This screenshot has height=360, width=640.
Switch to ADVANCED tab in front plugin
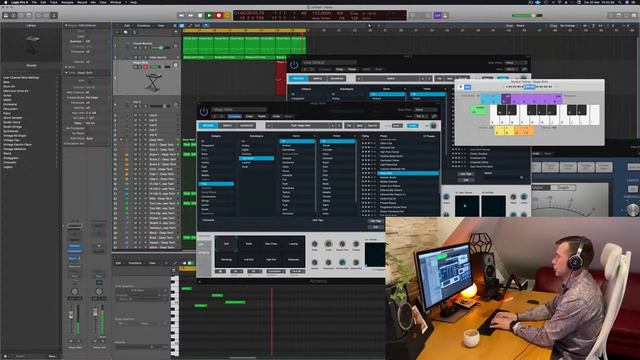[x=247, y=125]
